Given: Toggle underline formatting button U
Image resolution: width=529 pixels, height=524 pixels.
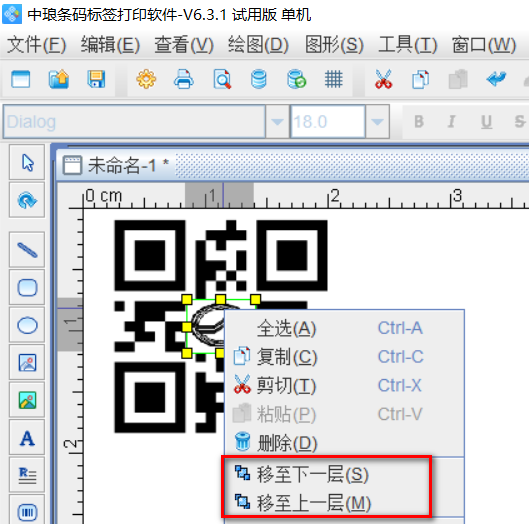Looking at the screenshot, I should coord(486,121).
